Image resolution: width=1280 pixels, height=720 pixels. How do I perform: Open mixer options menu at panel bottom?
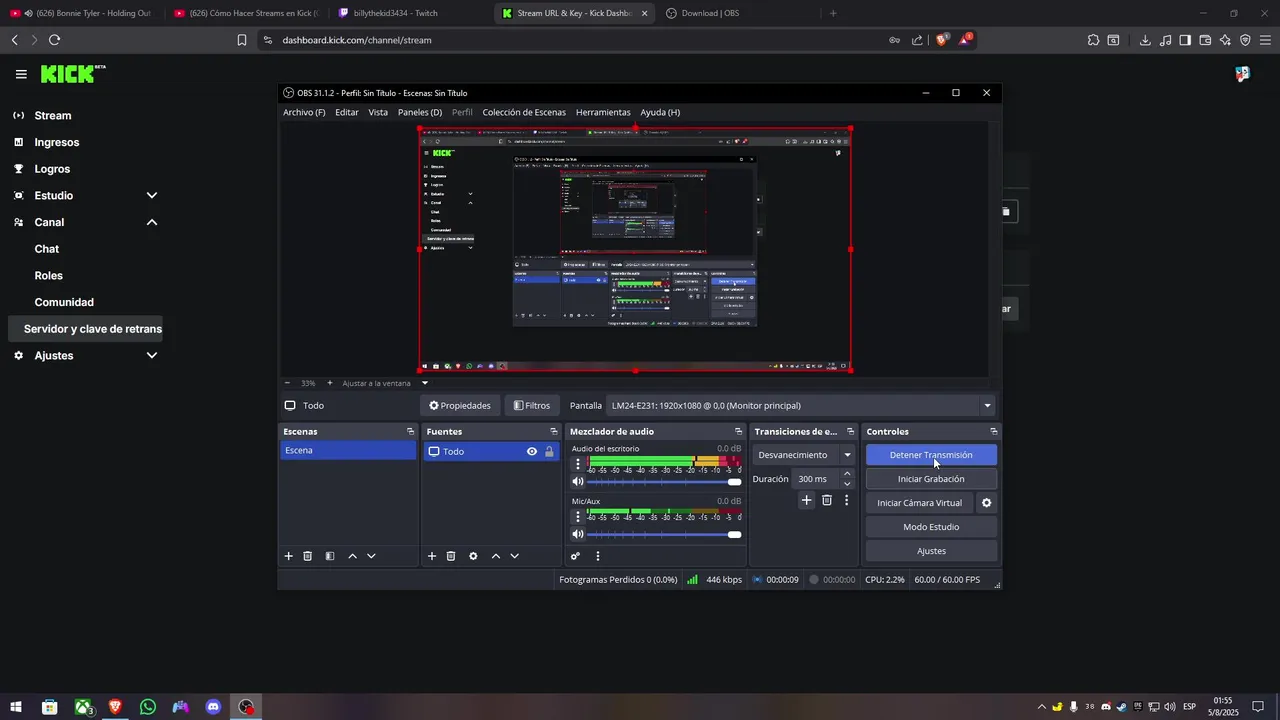(x=598, y=556)
